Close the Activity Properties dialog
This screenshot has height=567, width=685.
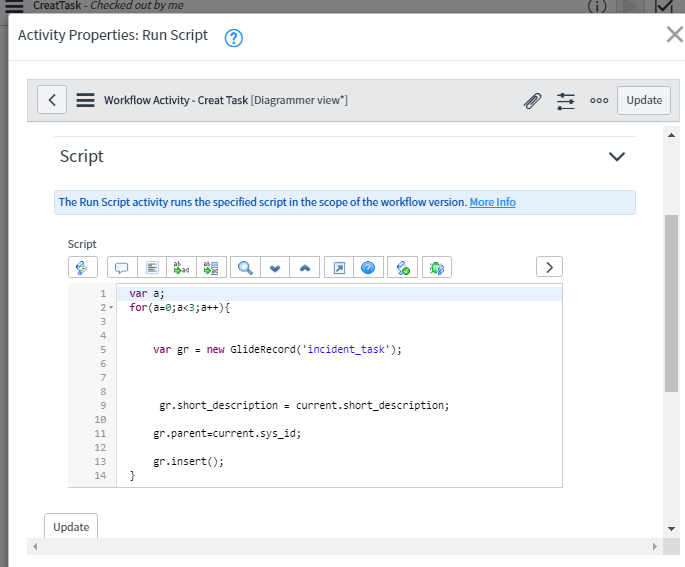(x=675, y=35)
